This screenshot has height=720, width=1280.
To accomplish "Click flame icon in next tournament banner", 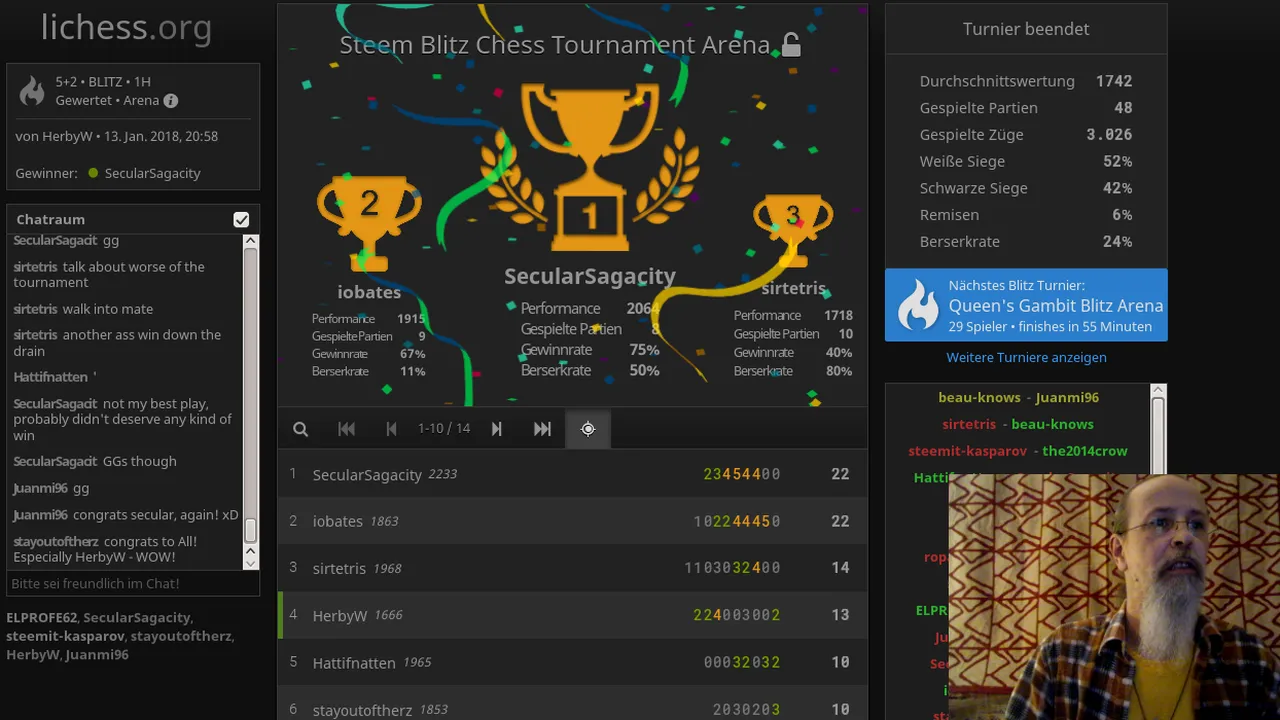I will 917,306.
